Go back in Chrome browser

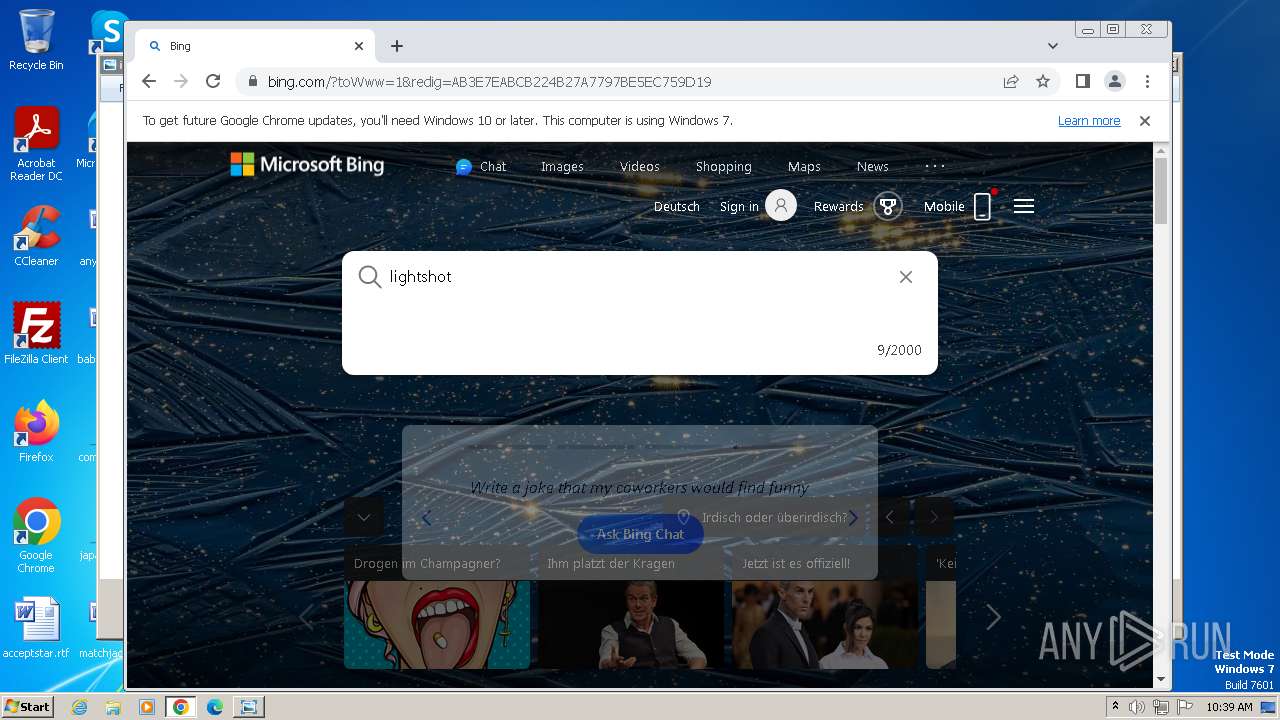coord(149,81)
